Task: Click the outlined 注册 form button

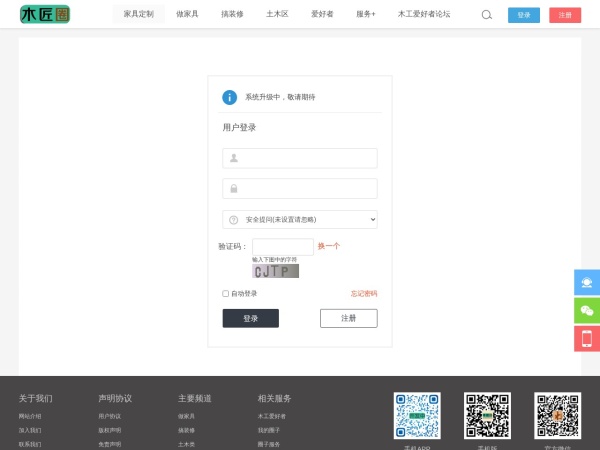Action: [349, 318]
